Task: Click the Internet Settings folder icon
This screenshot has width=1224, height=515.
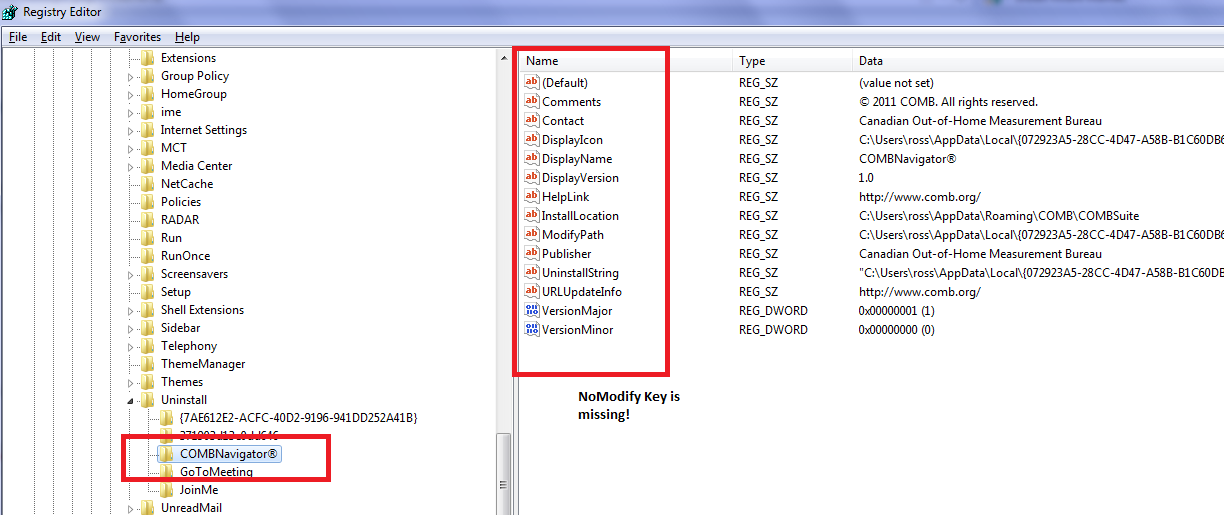Action: 148,130
